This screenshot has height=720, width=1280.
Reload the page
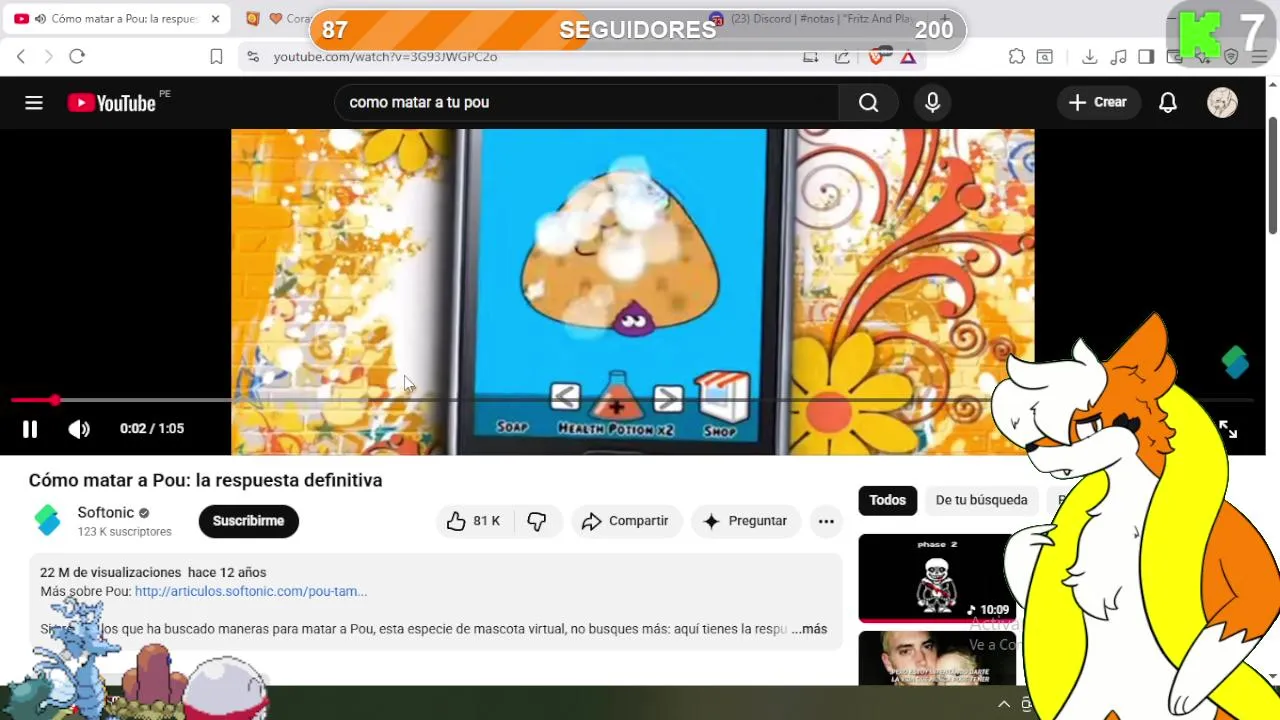click(77, 57)
